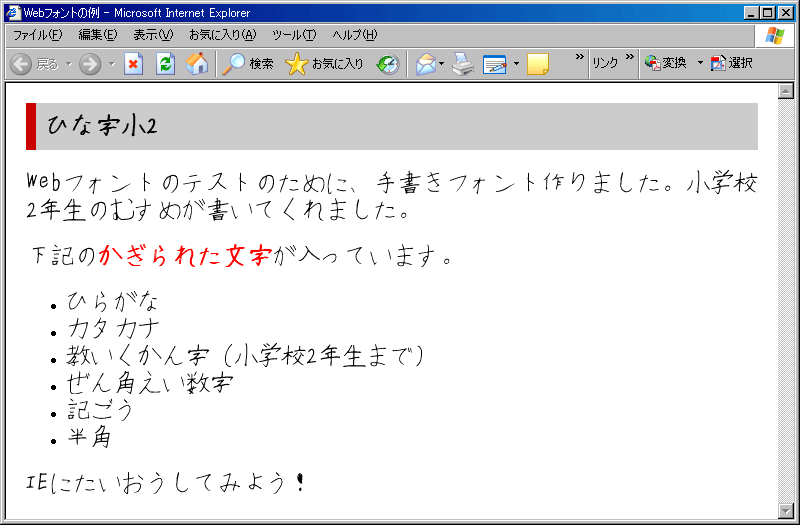The height and width of the screenshot is (525, 800).
Task: Click the Mail envelope icon
Action: (x=426, y=64)
